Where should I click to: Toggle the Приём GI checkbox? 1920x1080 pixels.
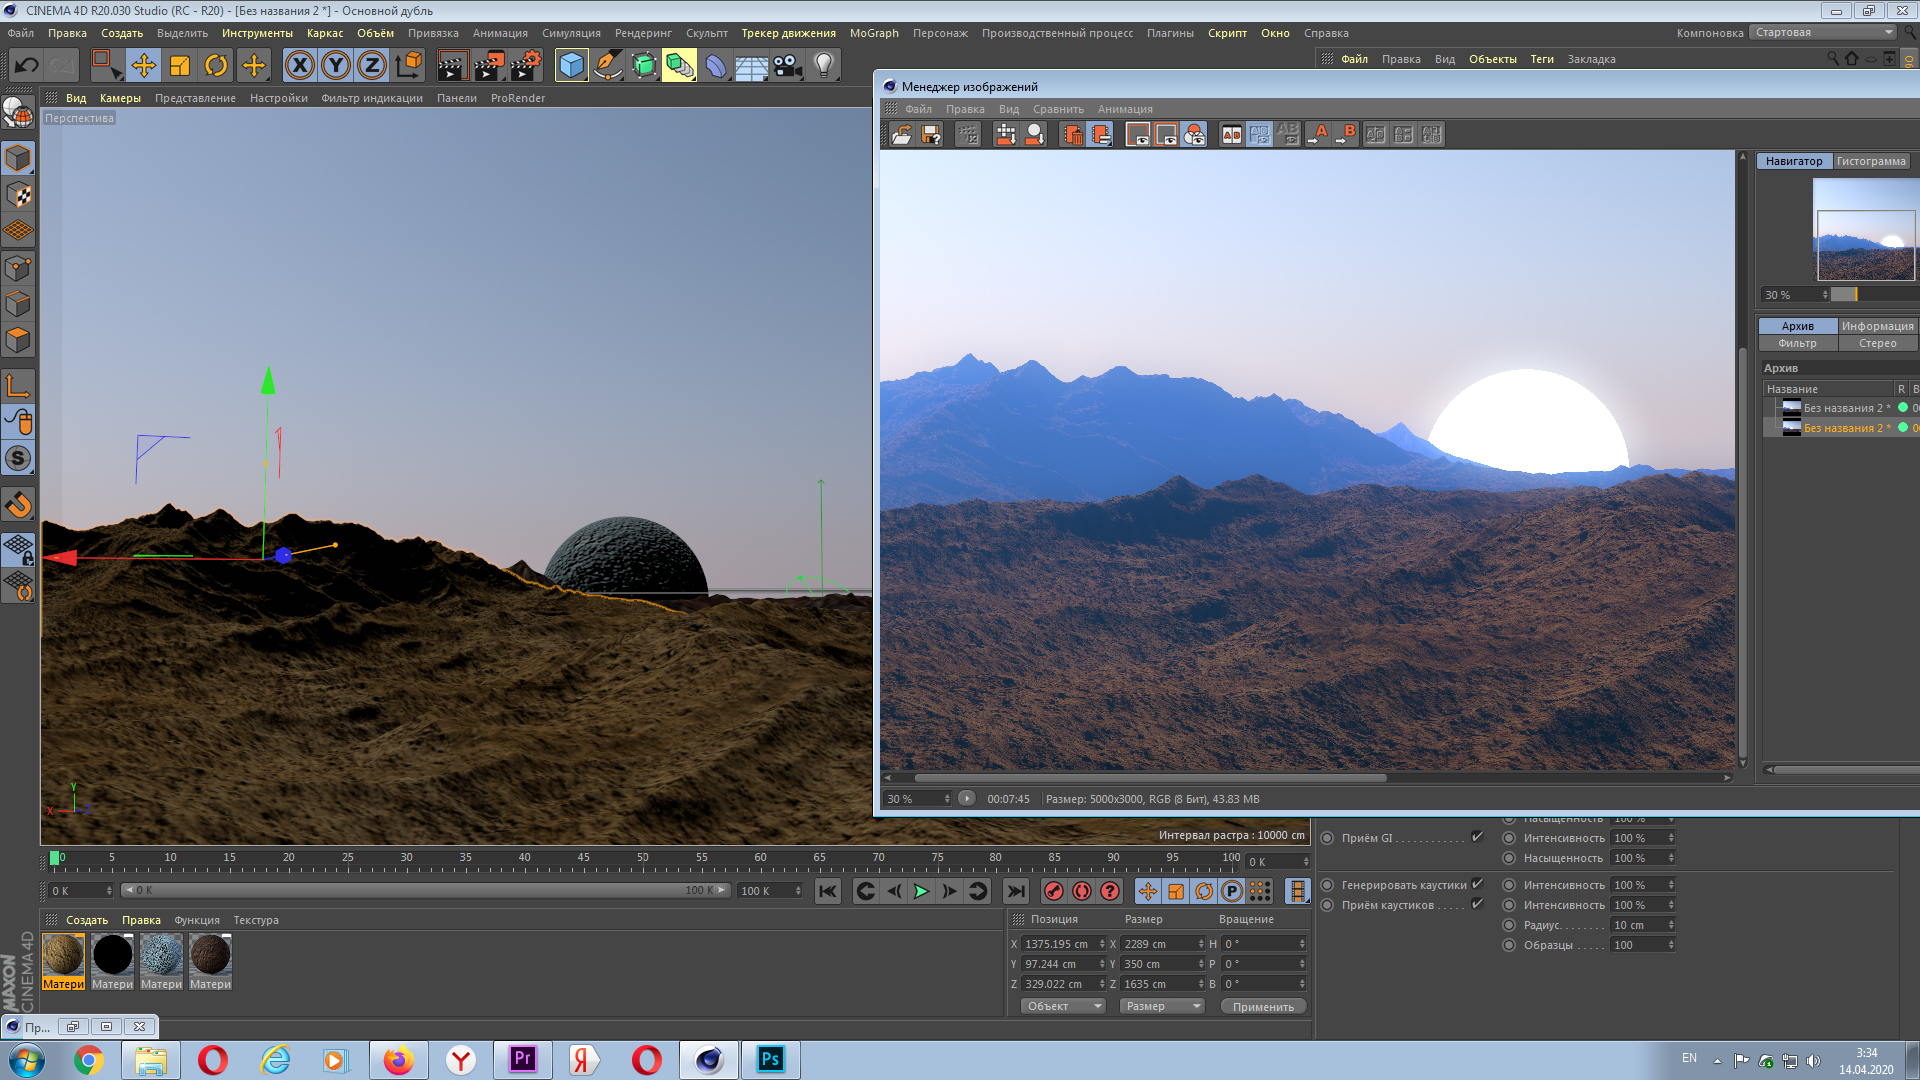pos(1477,837)
